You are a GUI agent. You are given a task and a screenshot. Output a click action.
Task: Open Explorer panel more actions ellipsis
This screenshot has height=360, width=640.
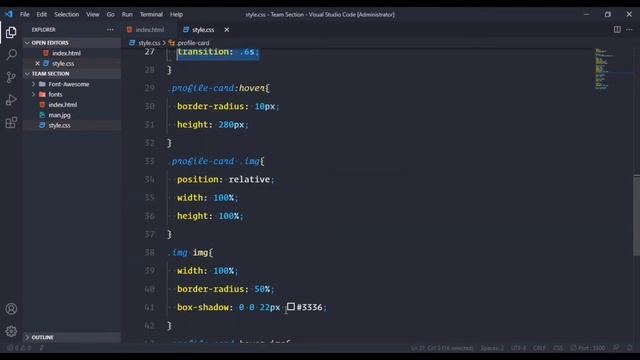coord(110,30)
